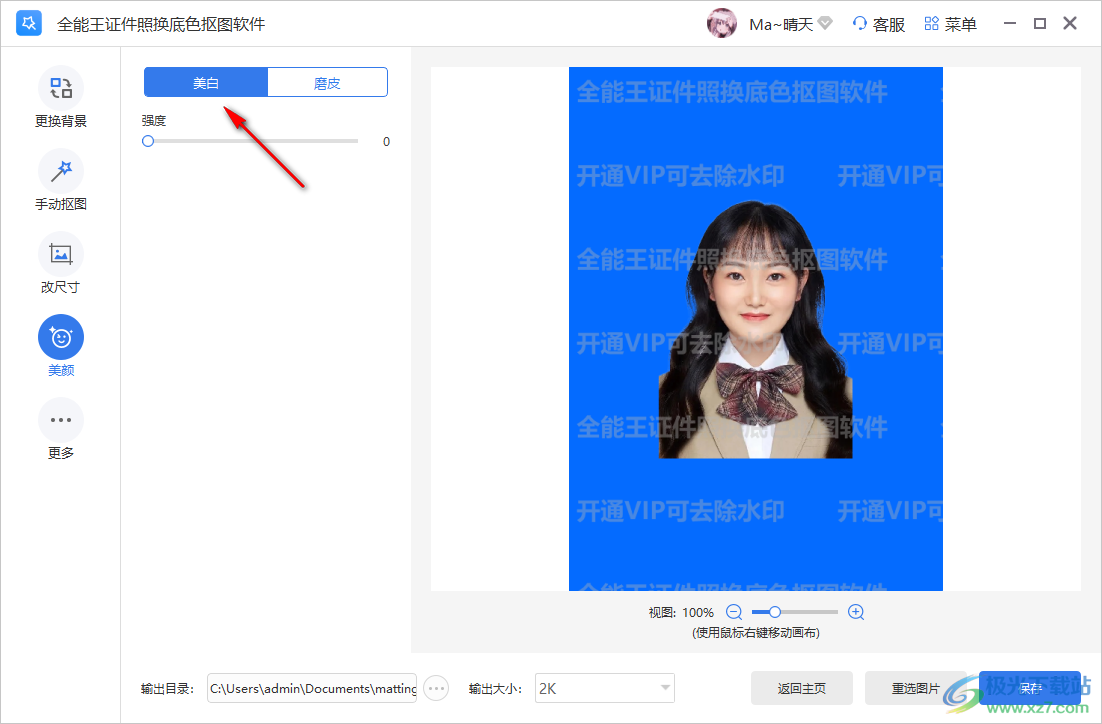Select the 美颜 beauty tool
1102x724 pixels.
(x=61, y=346)
